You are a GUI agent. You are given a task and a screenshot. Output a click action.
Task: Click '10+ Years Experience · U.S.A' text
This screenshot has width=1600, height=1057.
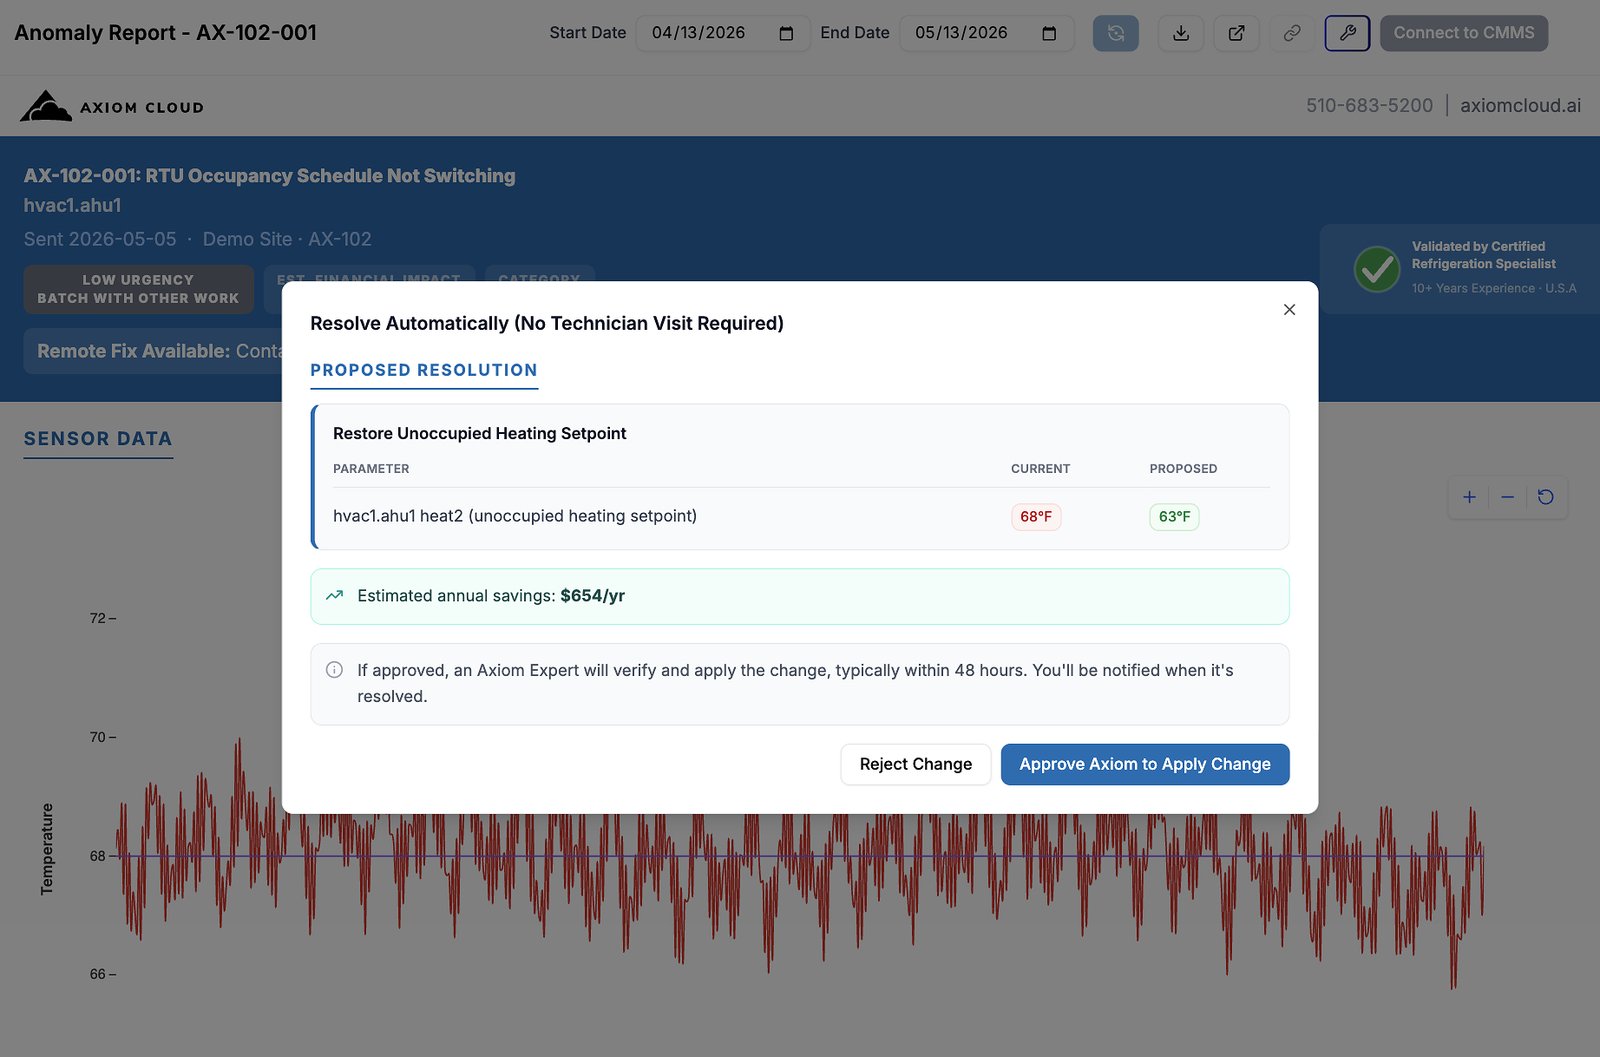(1494, 288)
